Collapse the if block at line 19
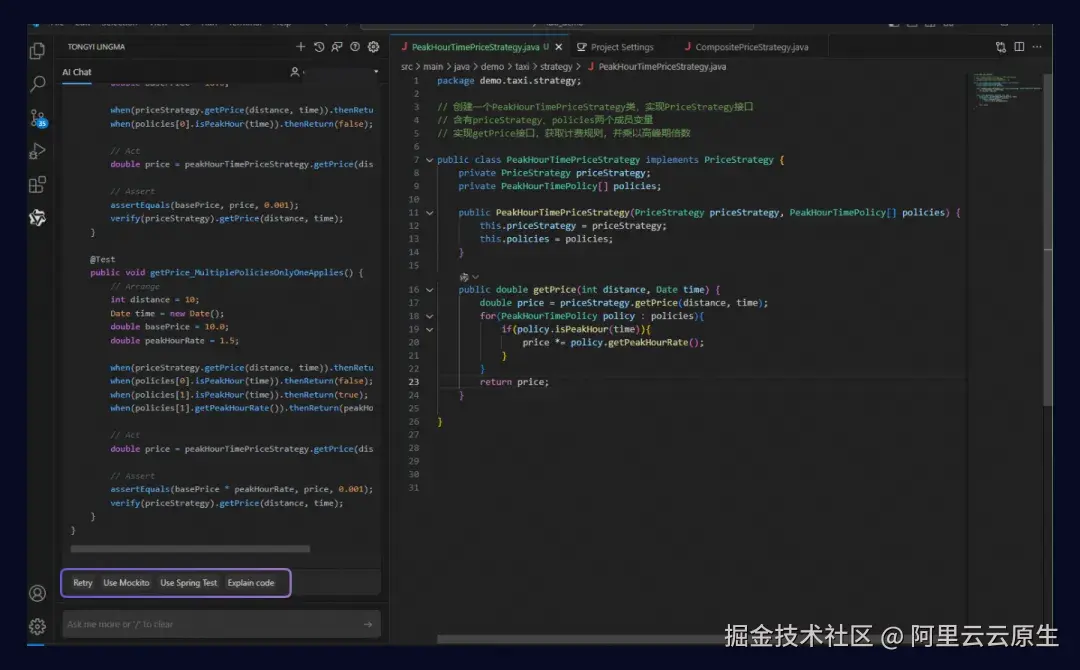Image resolution: width=1080 pixels, height=670 pixels. point(430,329)
